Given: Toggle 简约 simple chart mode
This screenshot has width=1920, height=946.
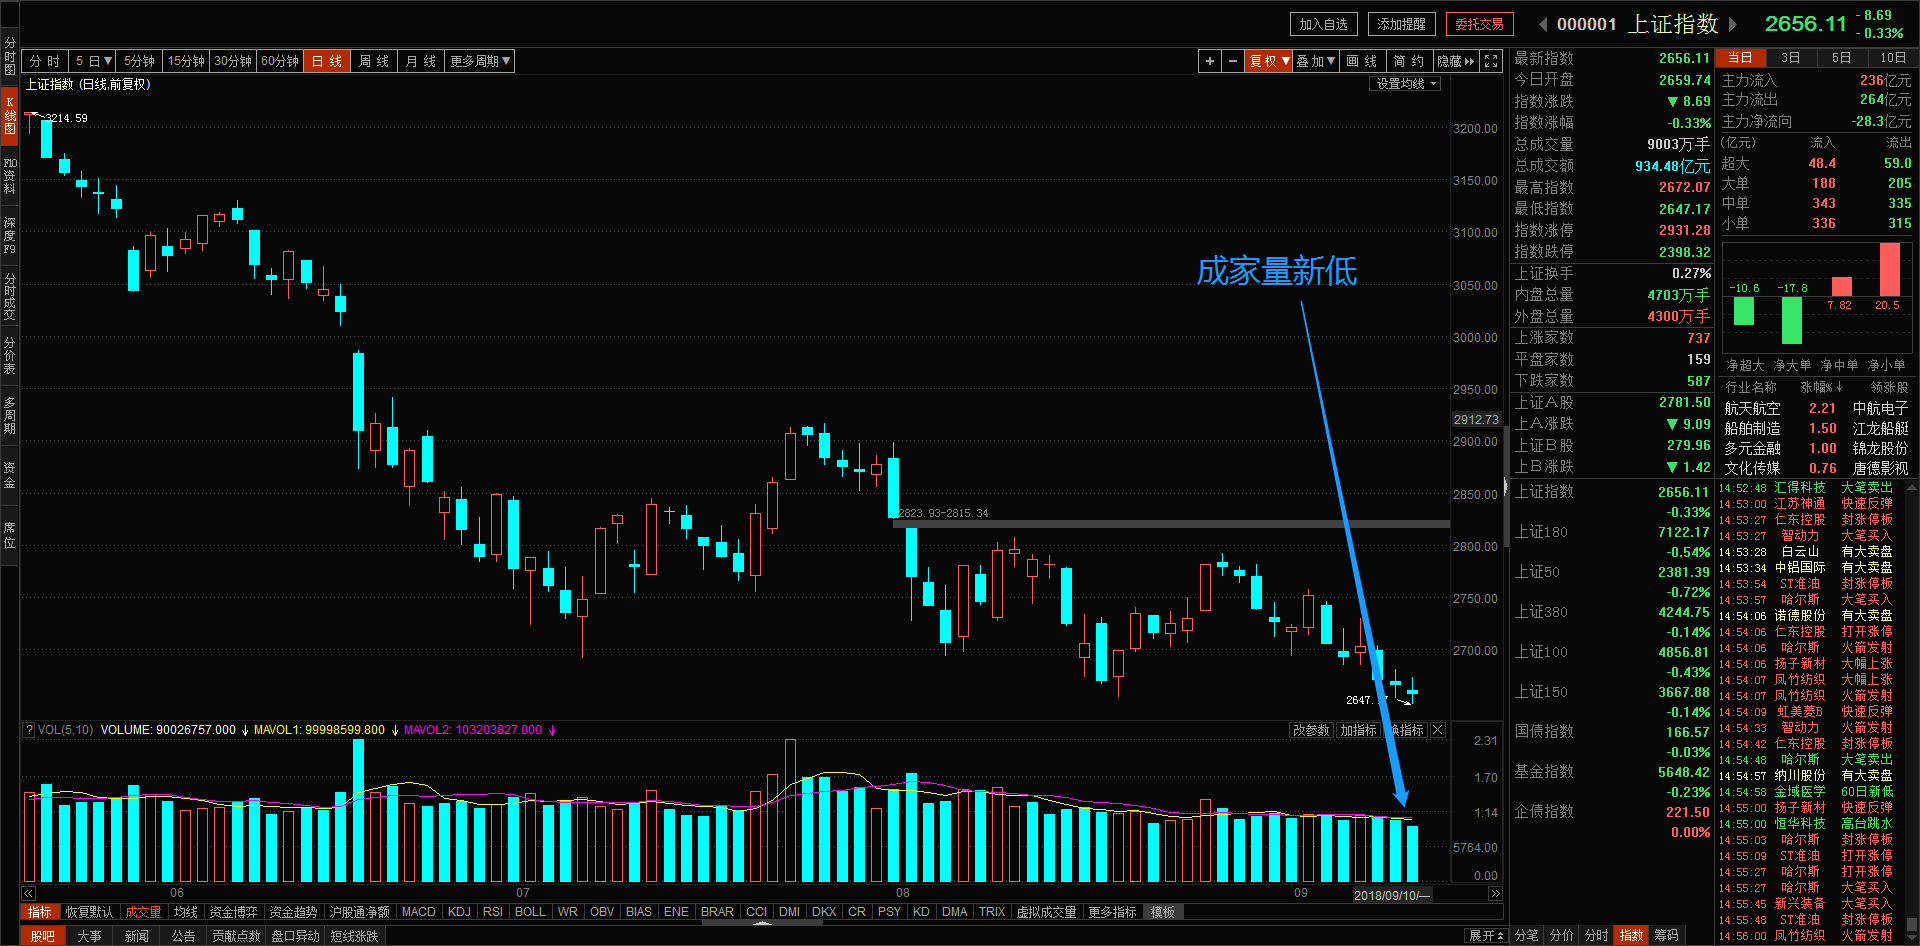Looking at the screenshot, I should point(1408,61).
